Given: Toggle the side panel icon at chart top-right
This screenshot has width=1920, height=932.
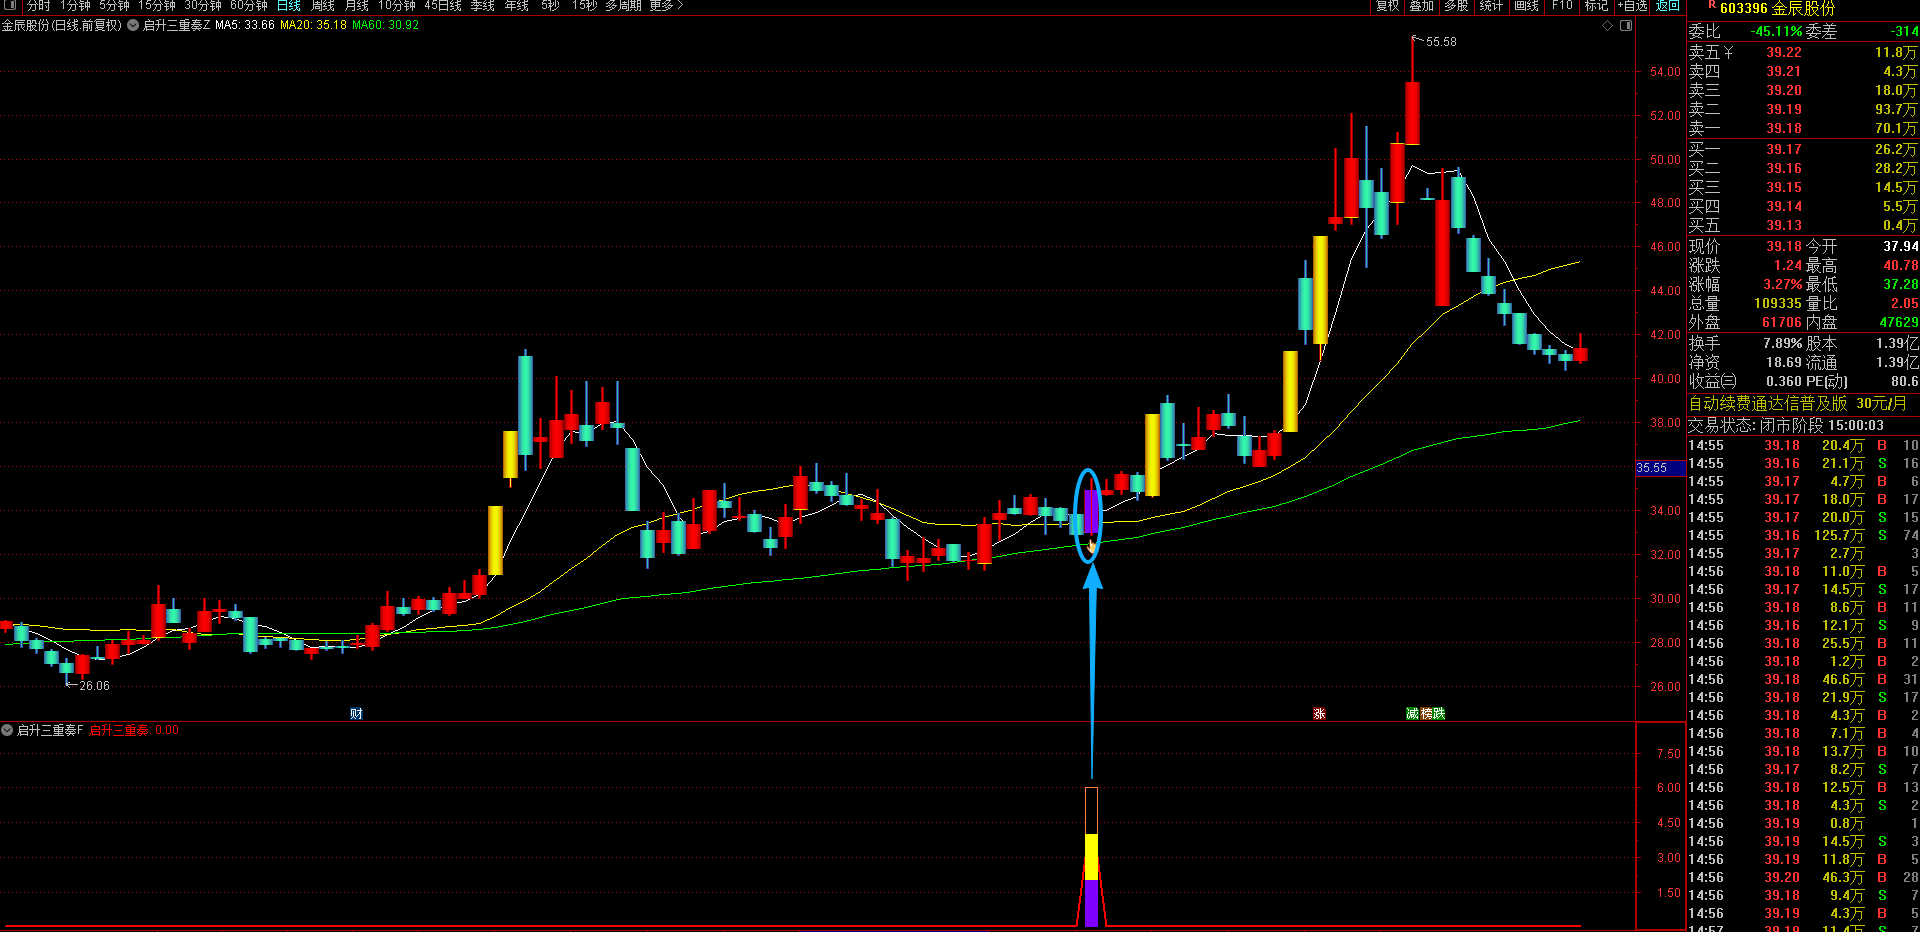Looking at the screenshot, I should (1626, 25).
